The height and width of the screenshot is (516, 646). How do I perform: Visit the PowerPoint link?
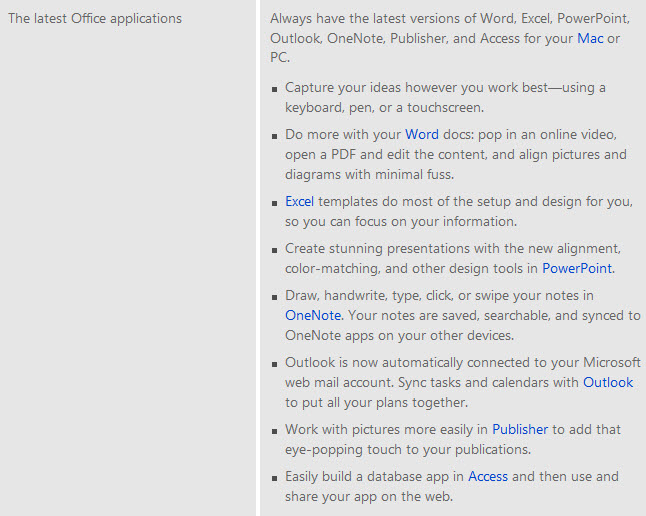pyautogui.click(x=577, y=268)
